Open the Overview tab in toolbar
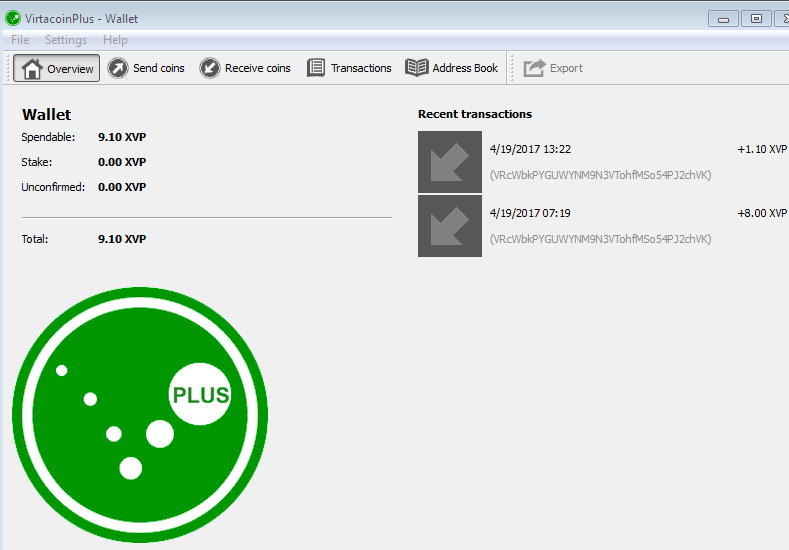The height and width of the screenshot is (550, 789). pyautogui.click(x=56, y=68)
